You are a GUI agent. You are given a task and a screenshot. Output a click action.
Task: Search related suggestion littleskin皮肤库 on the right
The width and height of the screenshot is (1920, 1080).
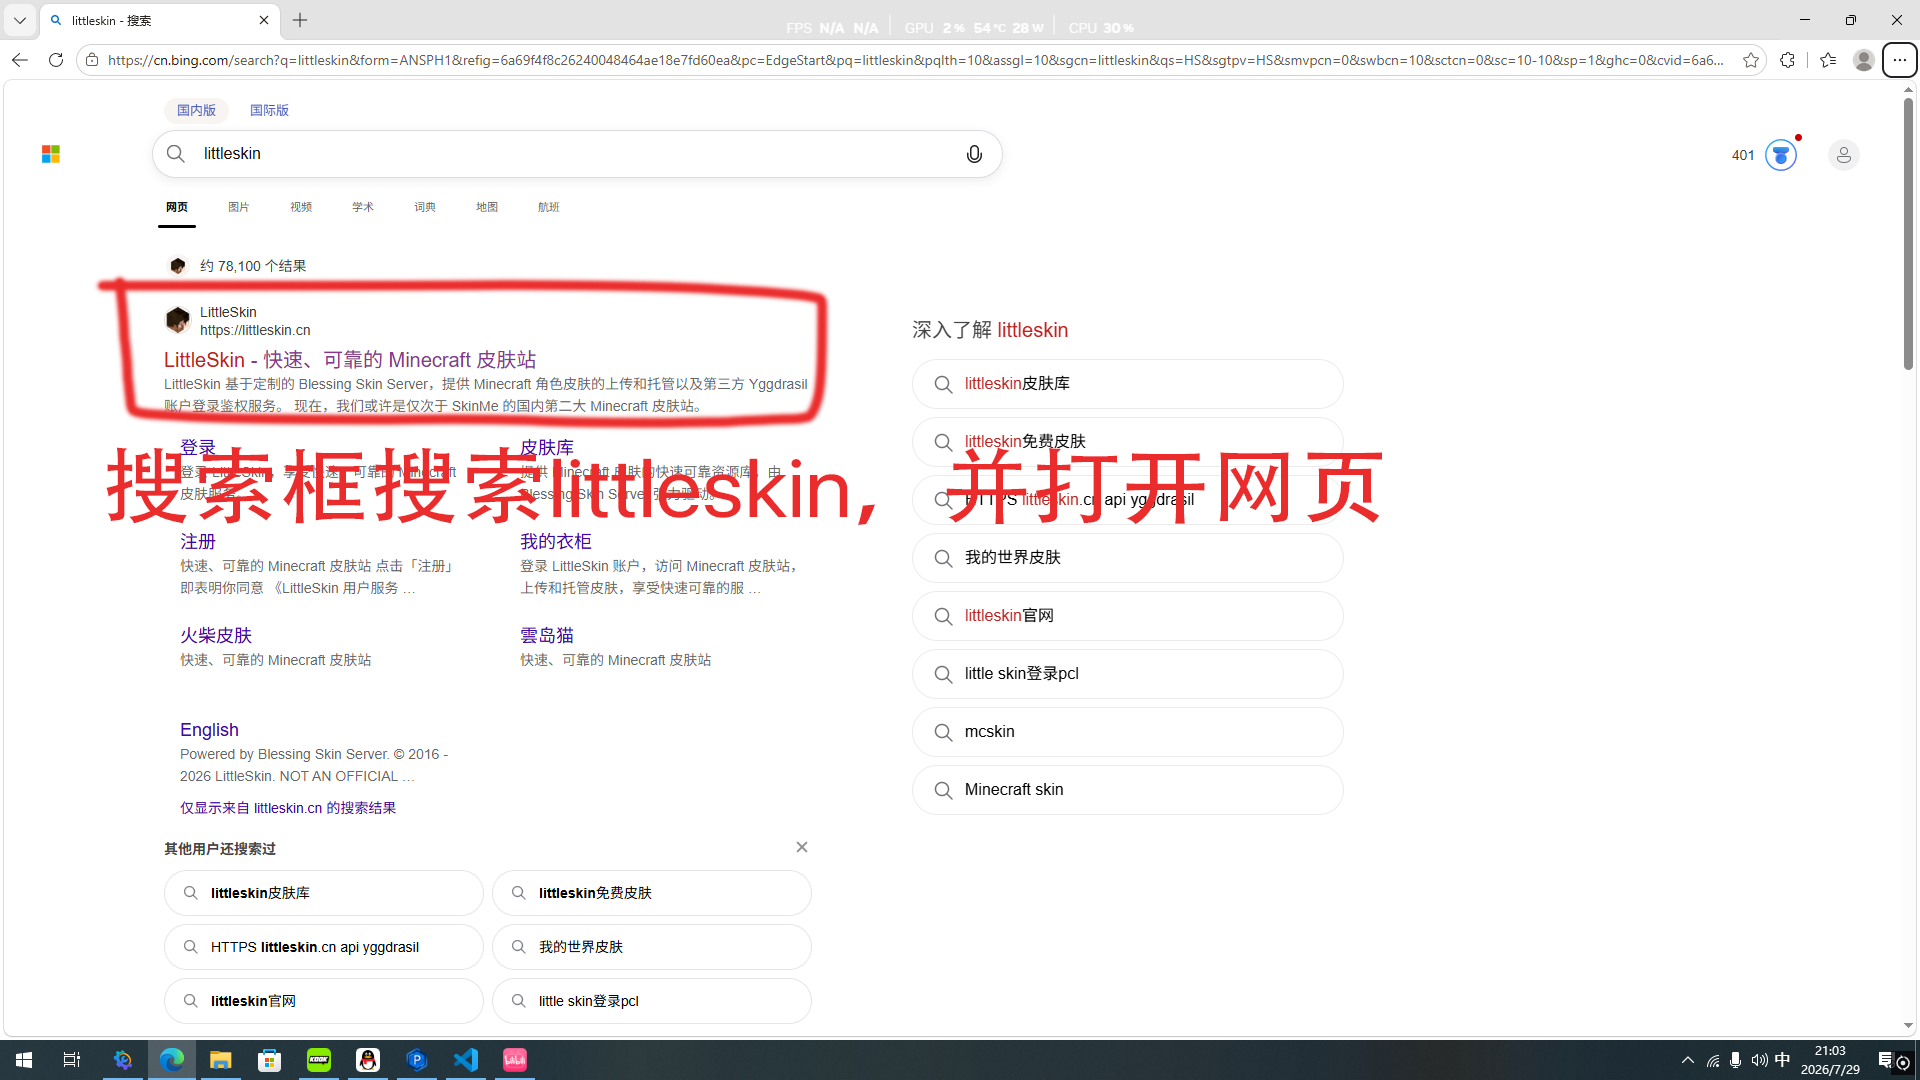[x=1127, y=384]
